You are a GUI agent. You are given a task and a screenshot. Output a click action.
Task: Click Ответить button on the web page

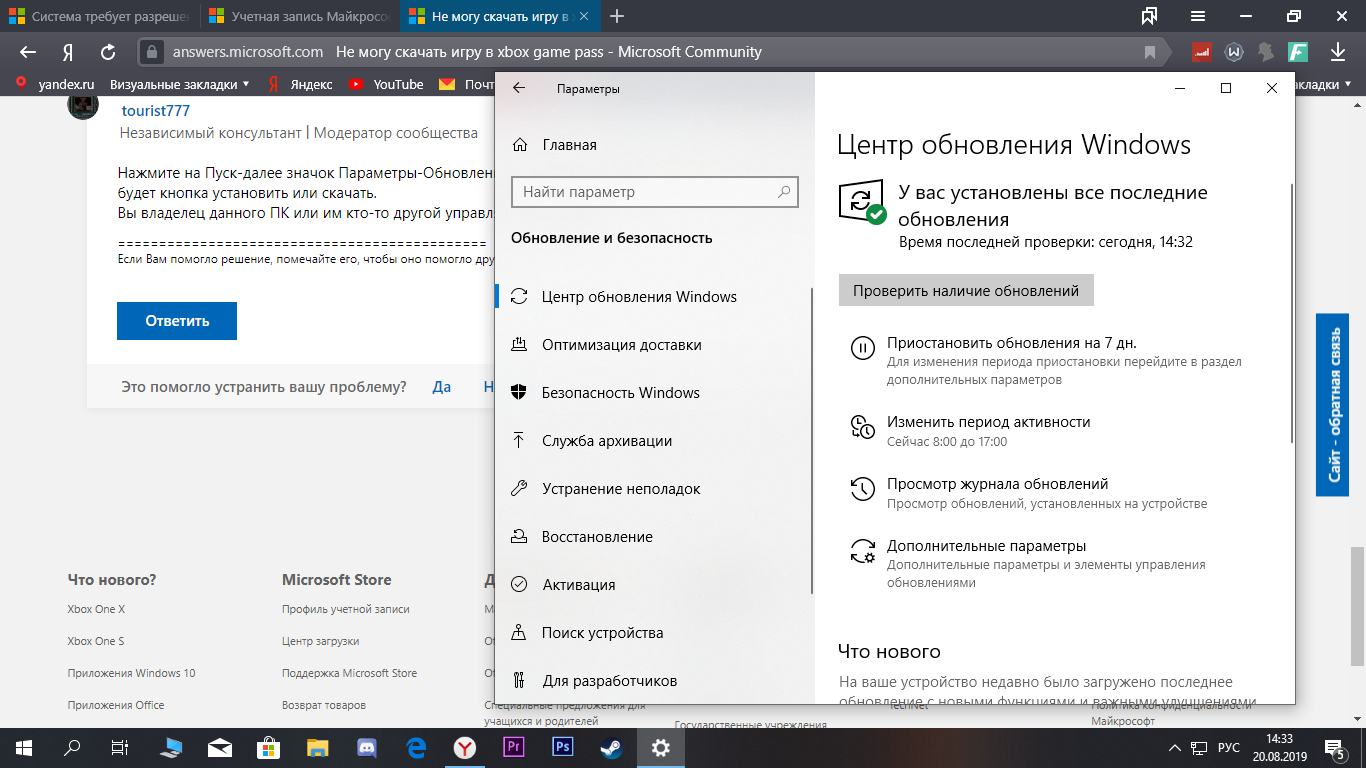click(177, 321)
